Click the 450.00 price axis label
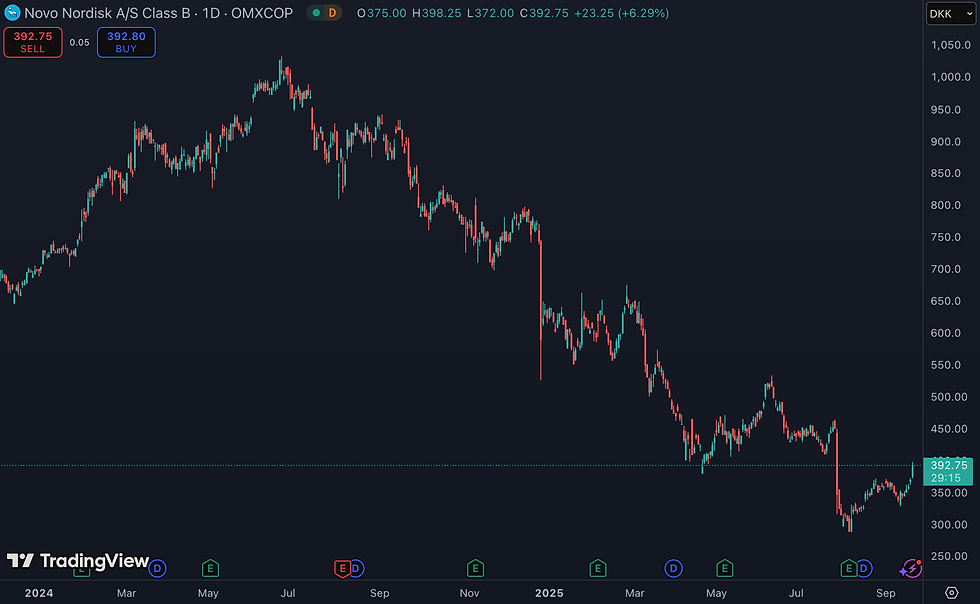This screenshot has width=980, height=604. (x=949, y=429)
